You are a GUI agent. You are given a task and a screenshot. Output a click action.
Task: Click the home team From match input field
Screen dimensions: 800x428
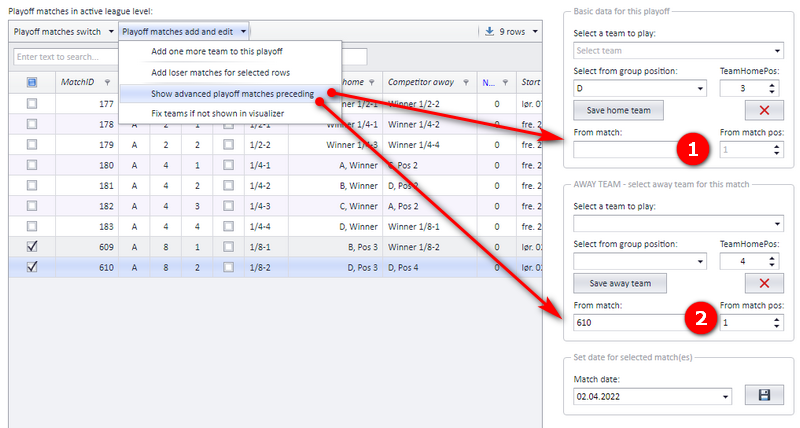tap(628, 149)
